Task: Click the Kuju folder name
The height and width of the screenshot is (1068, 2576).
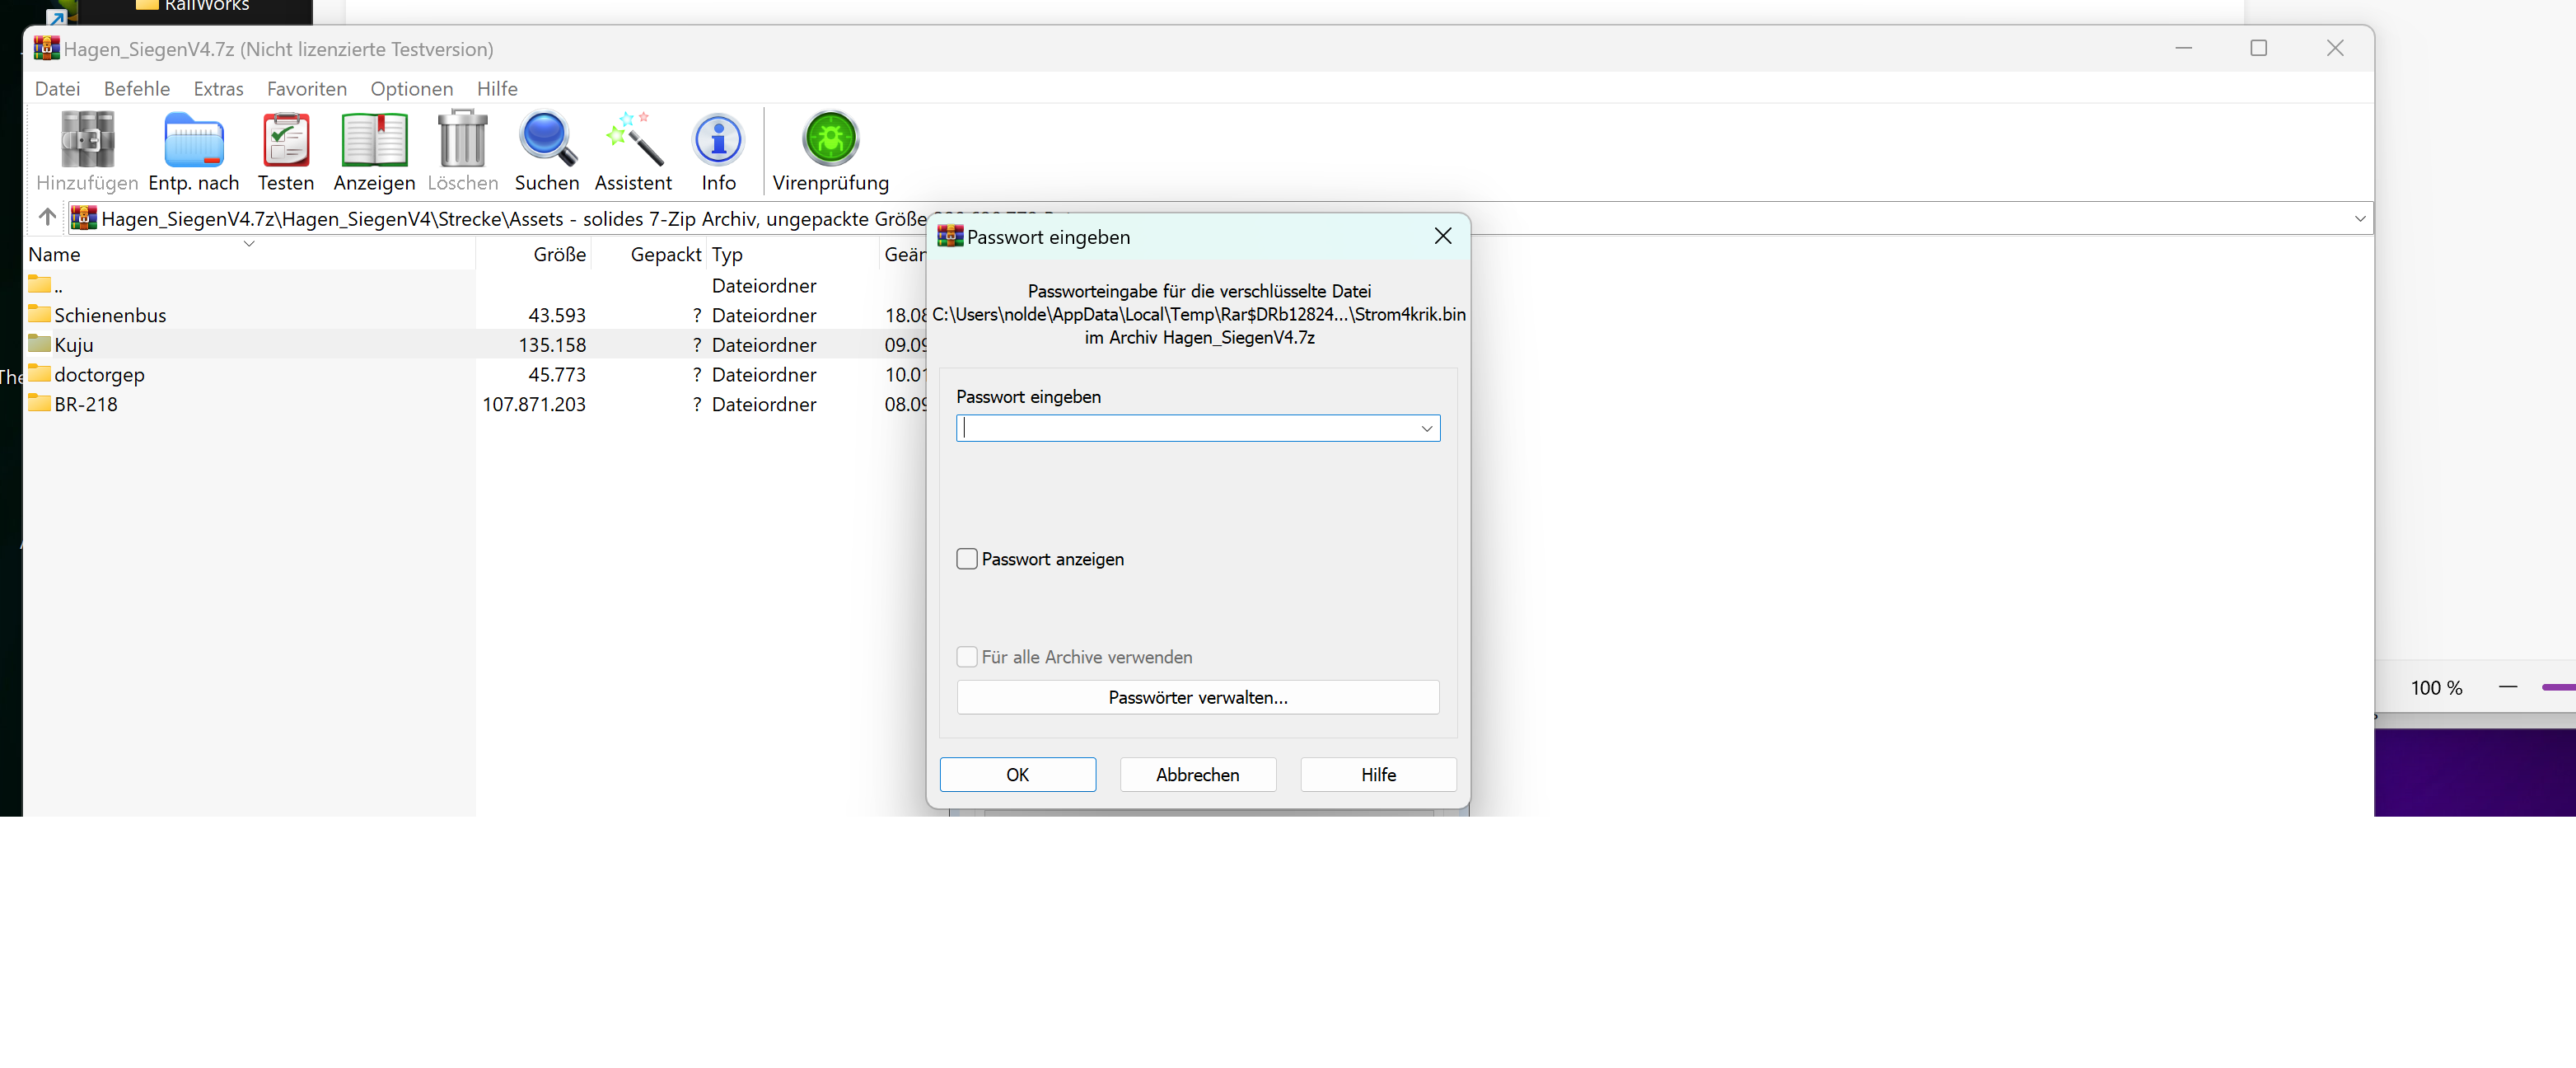Action: pyautogui.click(x=74, y=345)
